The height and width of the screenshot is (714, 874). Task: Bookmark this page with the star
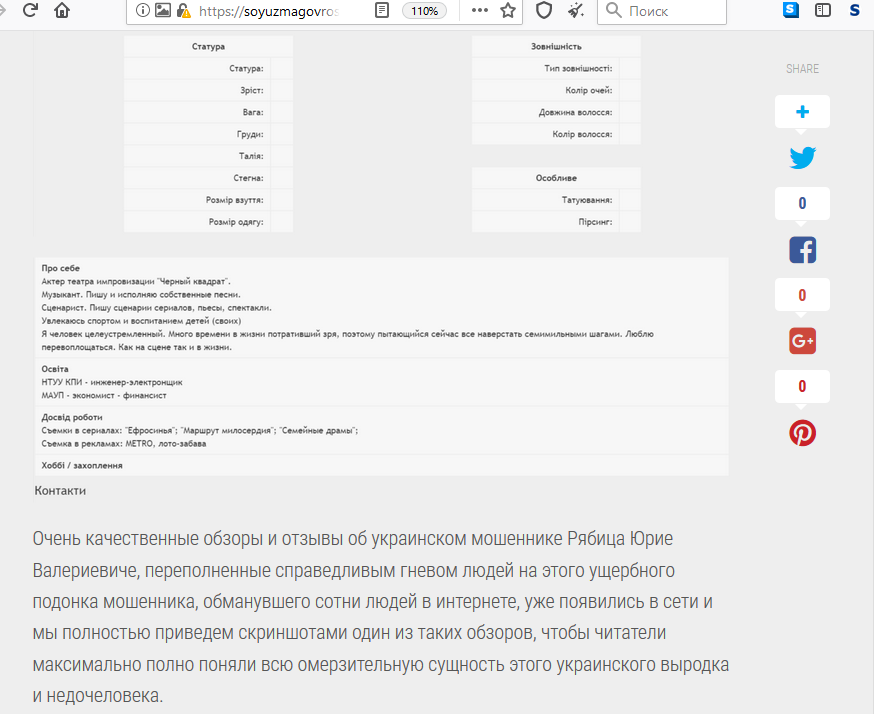point(508,11)
